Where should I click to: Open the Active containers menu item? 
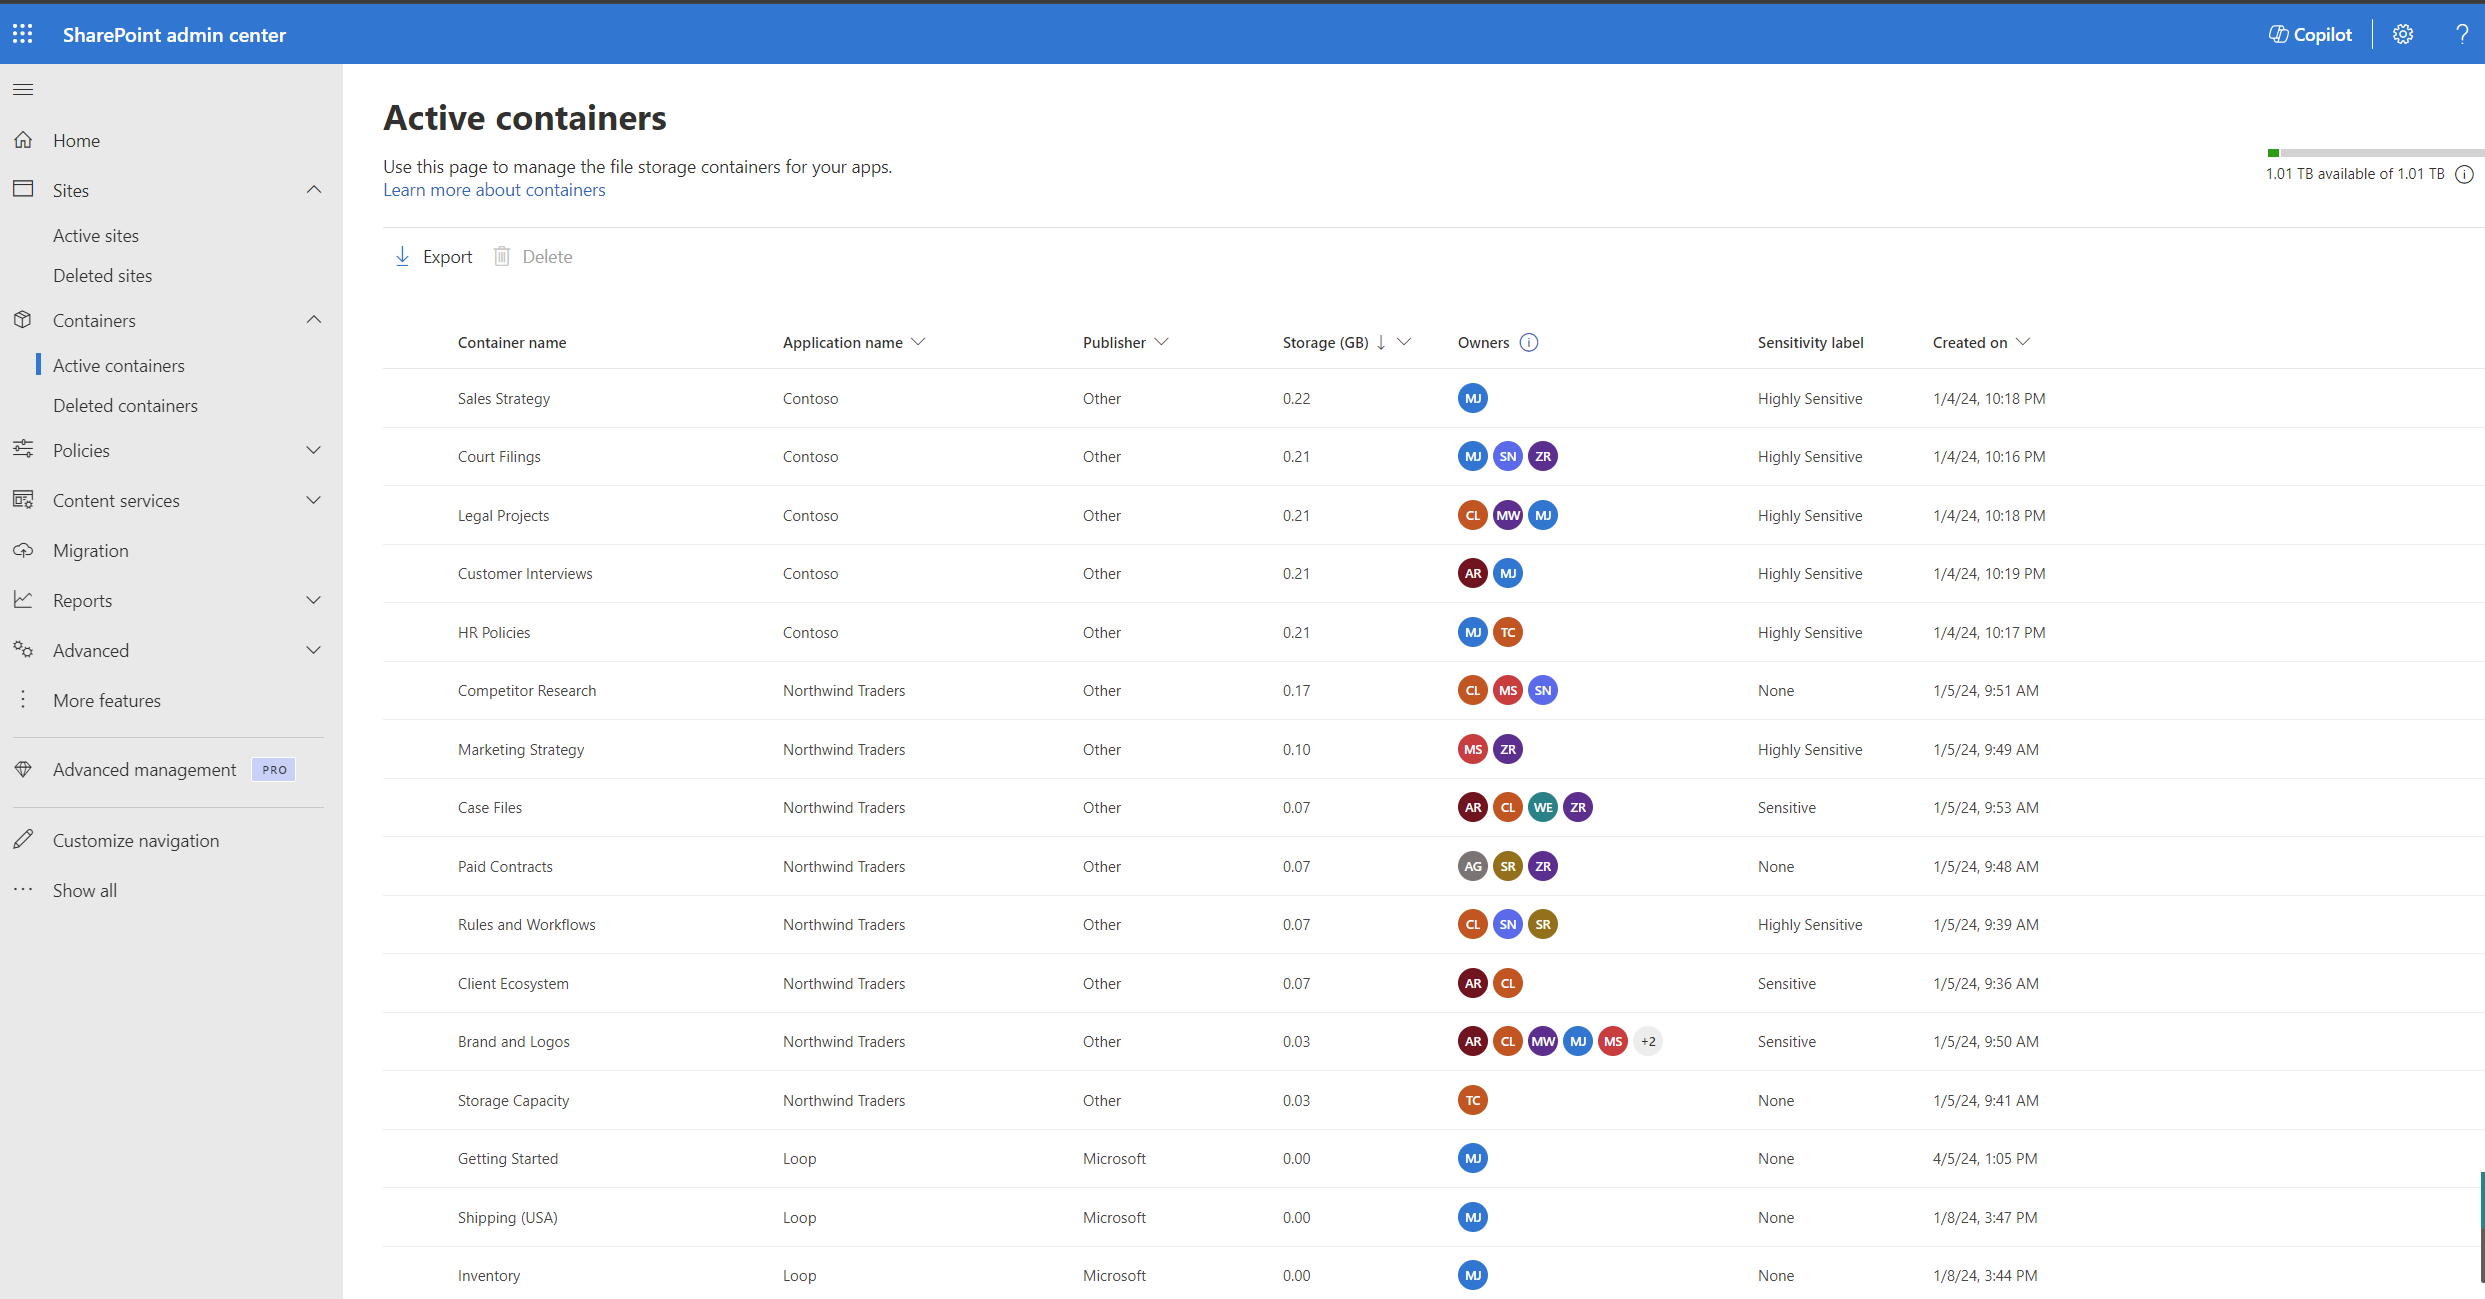click(118, 365)
